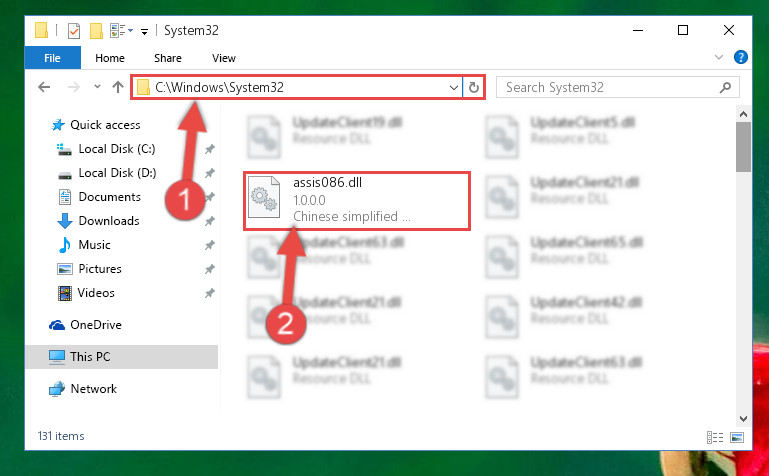Select OneDrive in navigation pane

tap(96, 325)
